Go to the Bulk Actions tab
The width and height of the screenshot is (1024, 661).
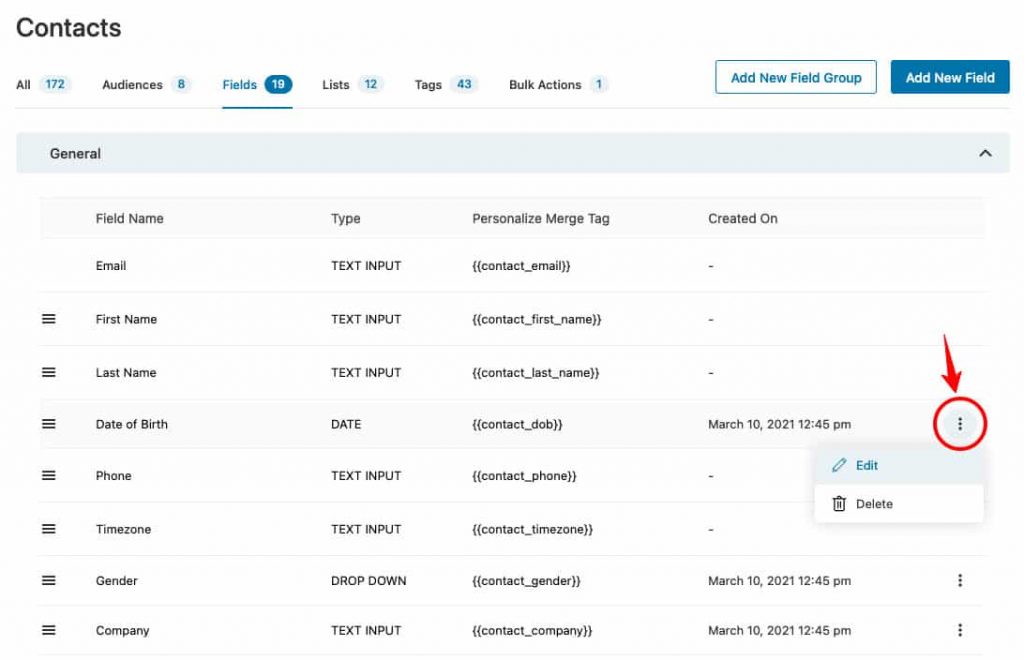[559, 84]
